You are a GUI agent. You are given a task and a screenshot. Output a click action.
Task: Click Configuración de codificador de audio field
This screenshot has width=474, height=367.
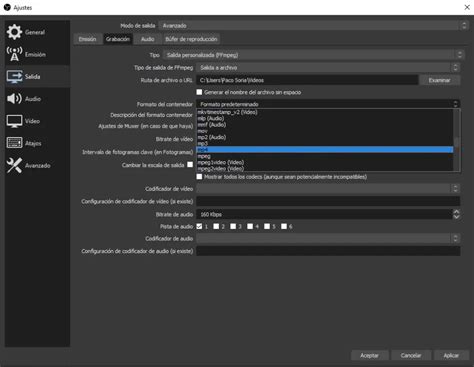(x=328, y=251)
